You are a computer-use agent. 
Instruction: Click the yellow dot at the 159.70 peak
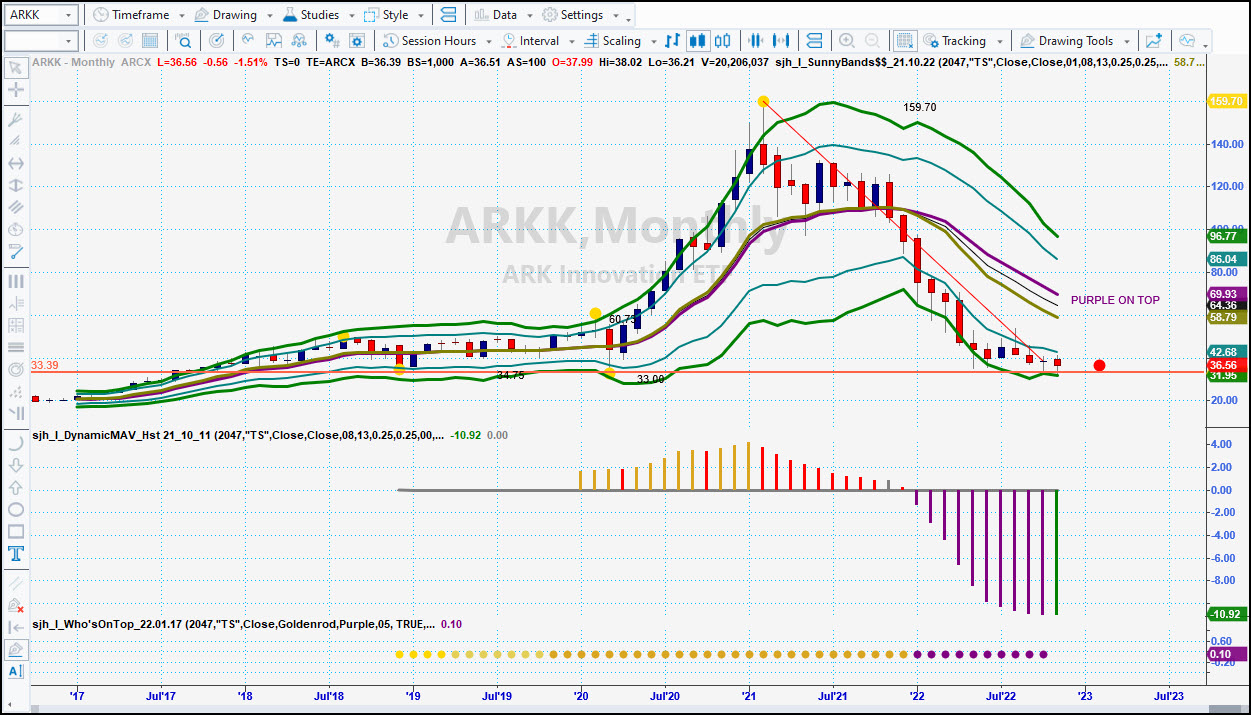(x=763, y=101)
